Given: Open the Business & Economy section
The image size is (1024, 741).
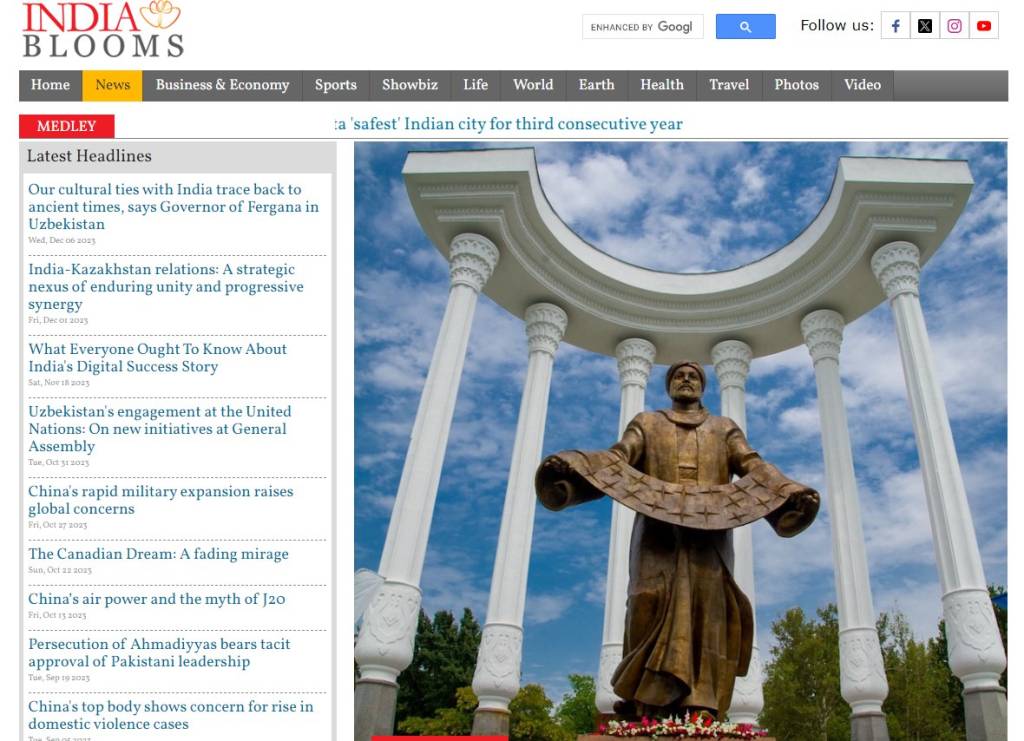Looking at the screenshot, I should (x=222, y=85).
